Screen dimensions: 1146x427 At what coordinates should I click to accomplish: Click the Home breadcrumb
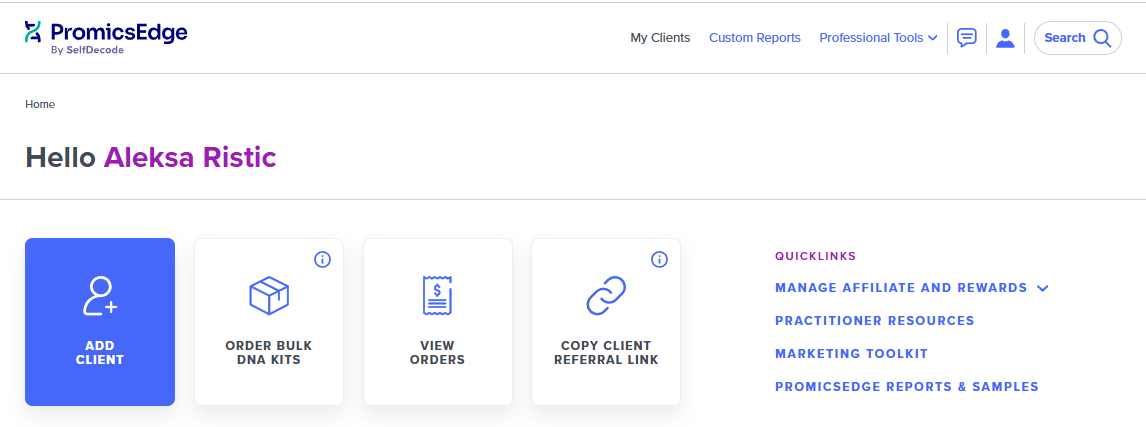(x=40, y=105)
